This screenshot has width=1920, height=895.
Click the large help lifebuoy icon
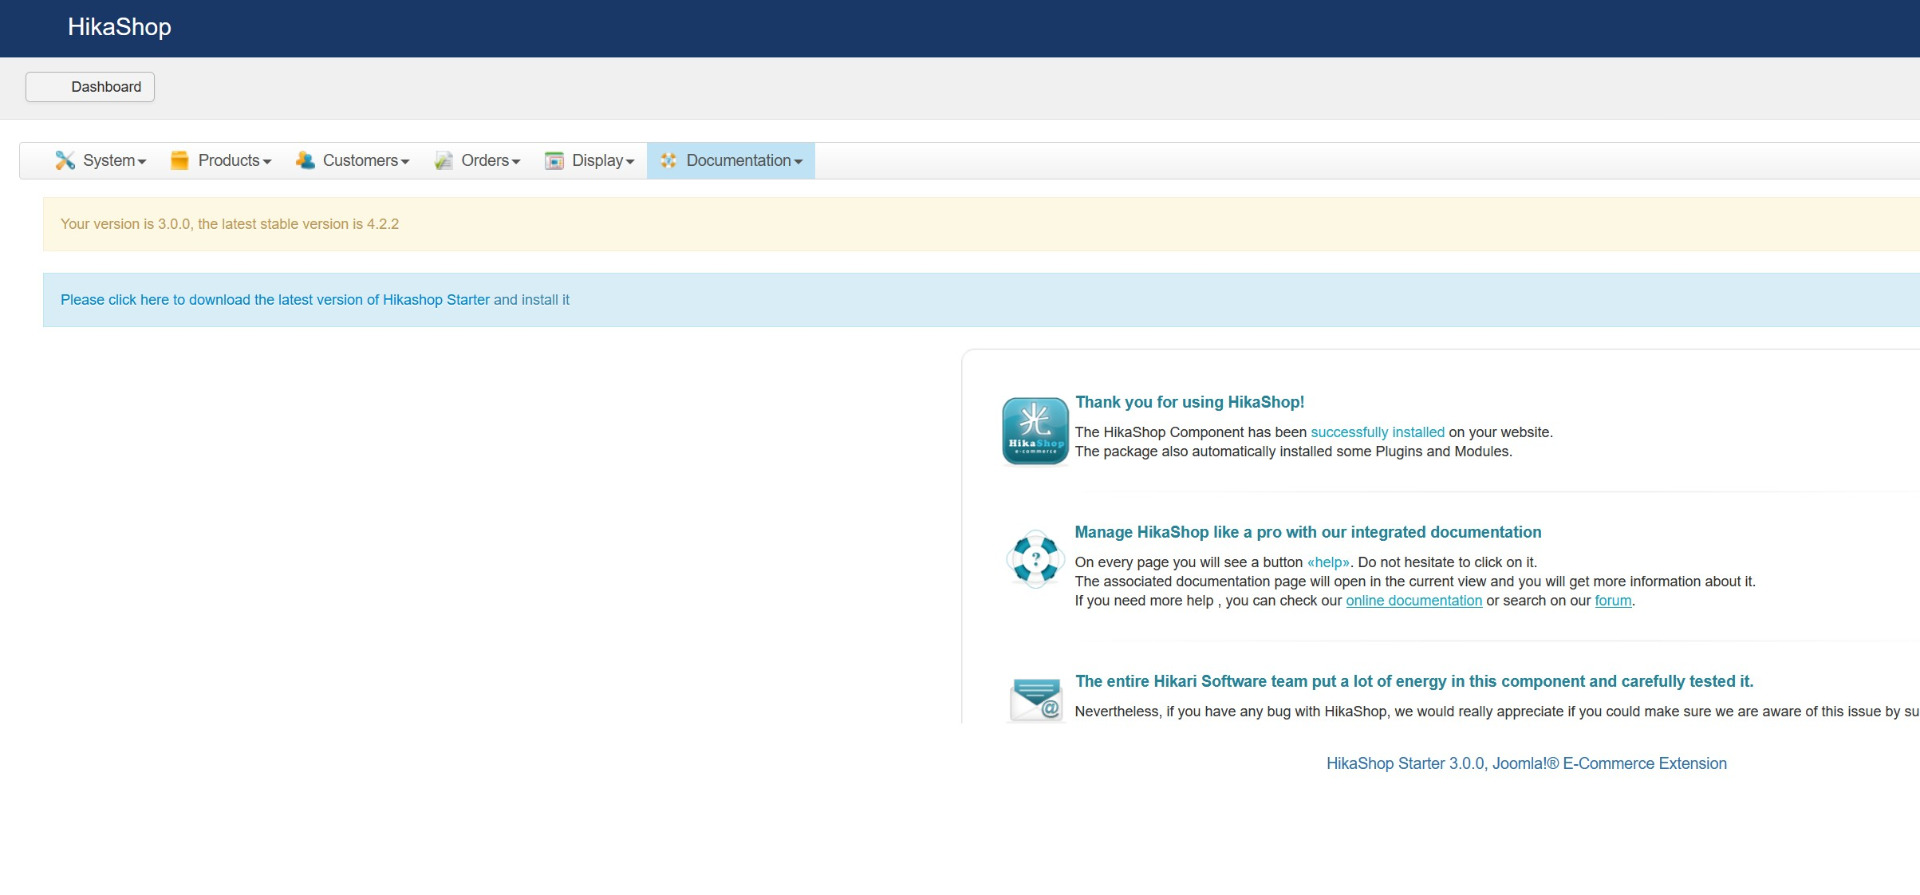tap(1035, 559)
